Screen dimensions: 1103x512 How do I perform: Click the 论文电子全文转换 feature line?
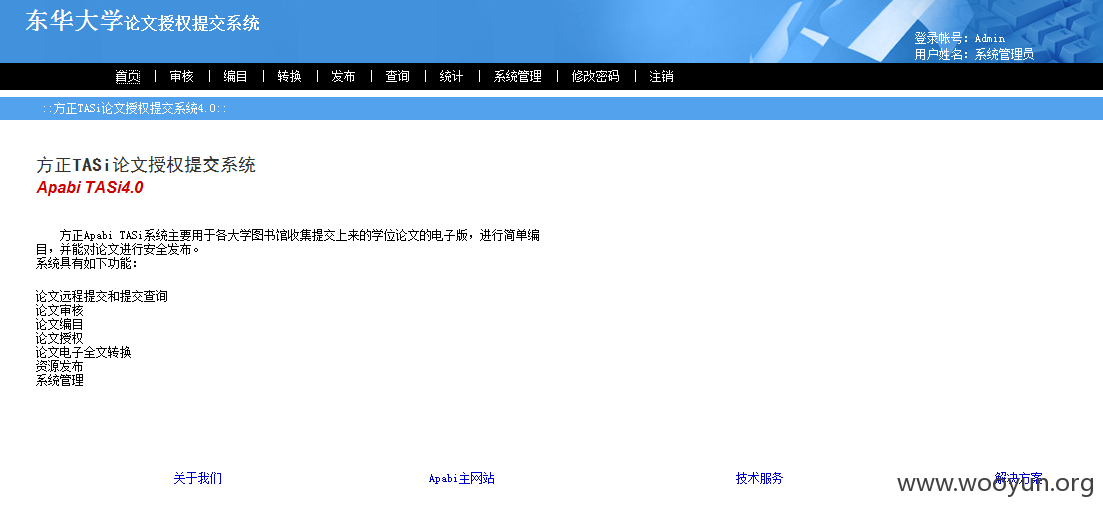84,352
